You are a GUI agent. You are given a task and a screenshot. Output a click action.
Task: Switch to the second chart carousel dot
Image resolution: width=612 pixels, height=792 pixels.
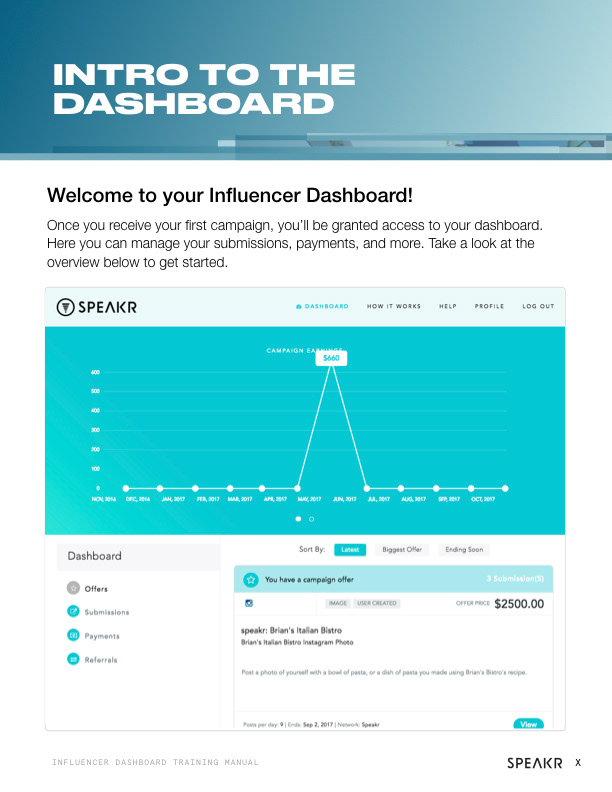(x=312, y=519)
